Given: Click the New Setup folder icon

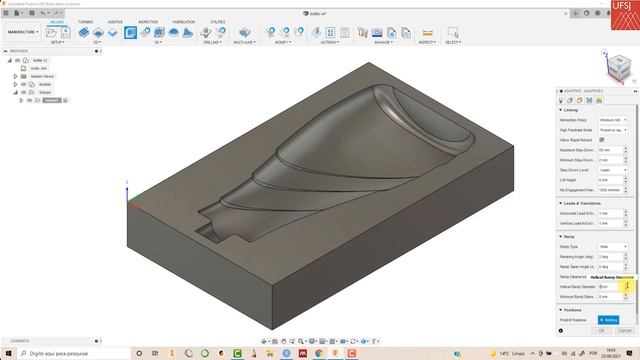Looking at the screenshot, I should [x=52, y=32].
